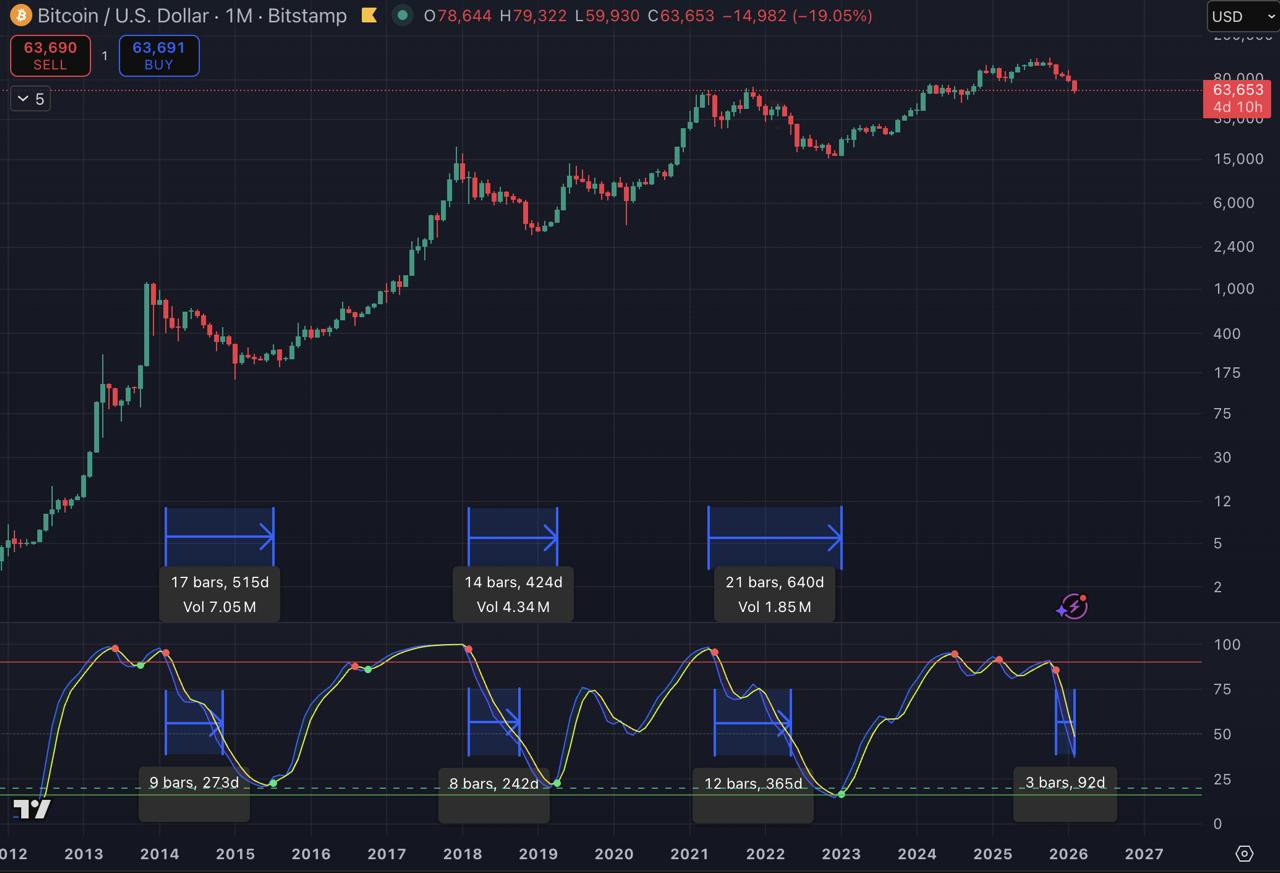This screenshot has height=873, width=1280.
Task: Click the green market status dot
Action: (x=402, y=16)
